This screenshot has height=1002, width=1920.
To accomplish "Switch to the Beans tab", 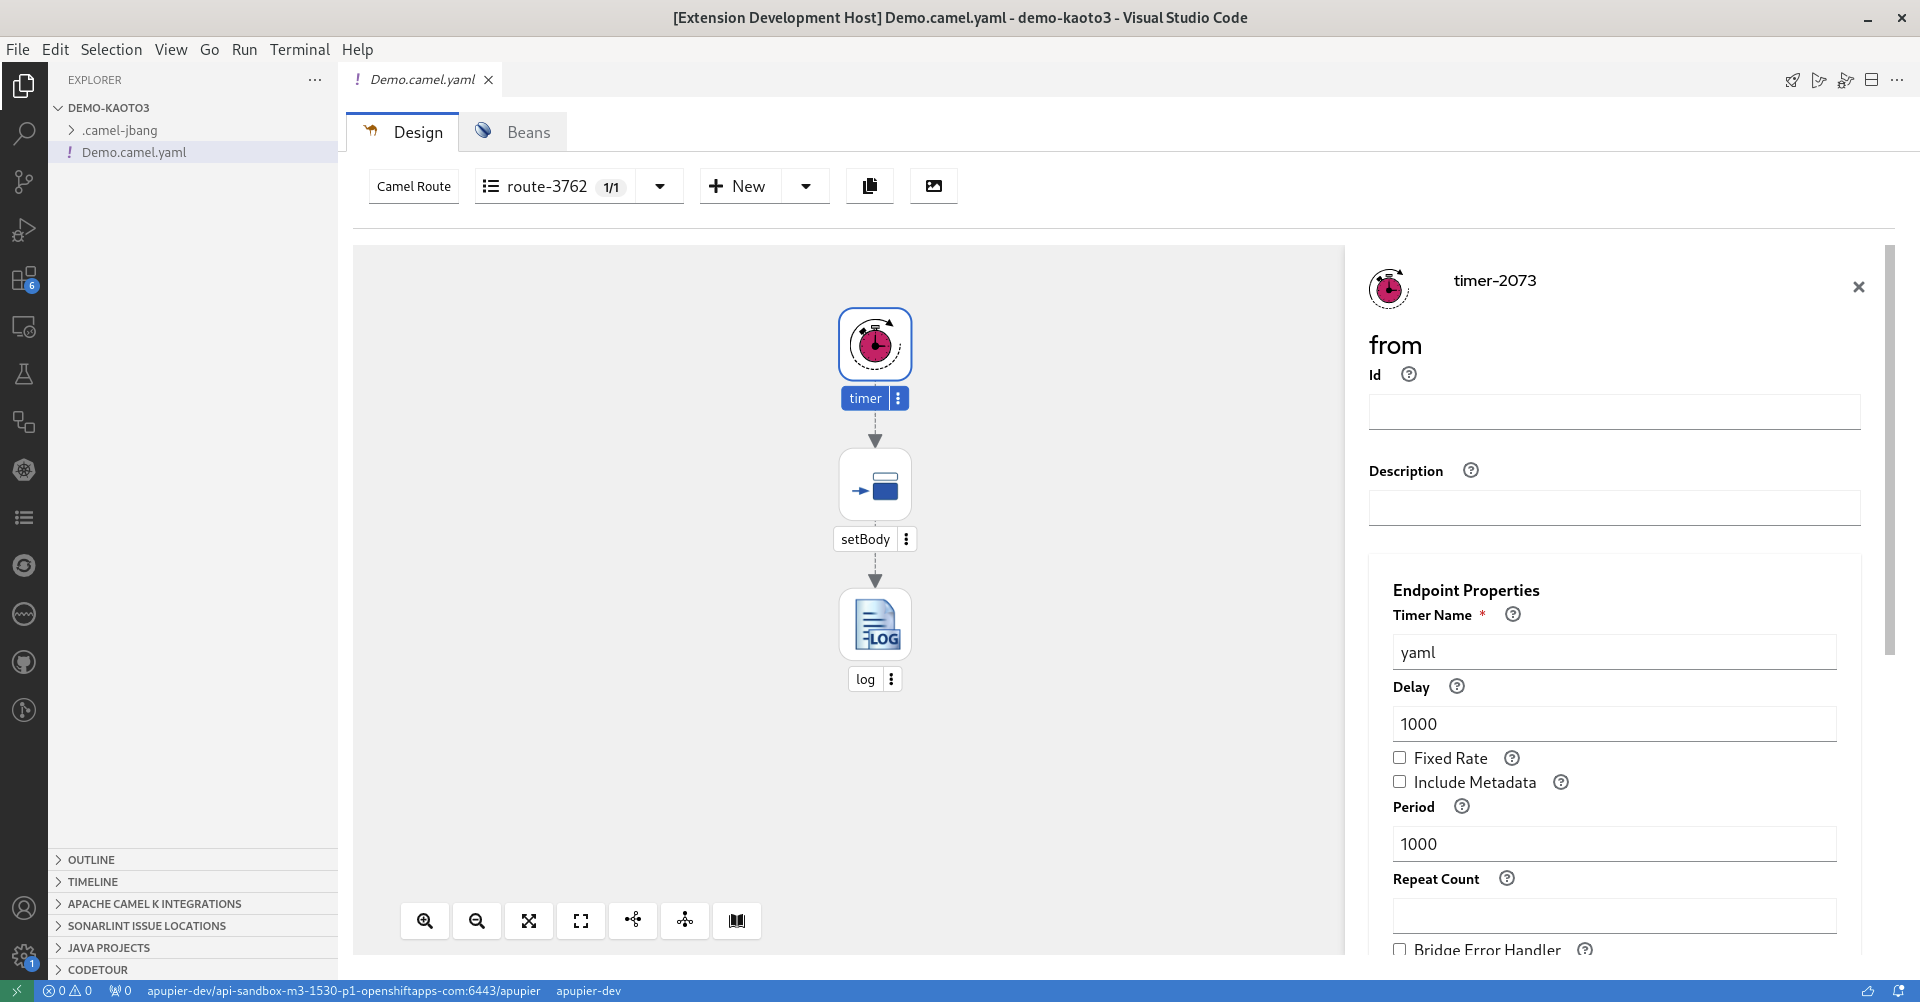I will coord(514,132).
